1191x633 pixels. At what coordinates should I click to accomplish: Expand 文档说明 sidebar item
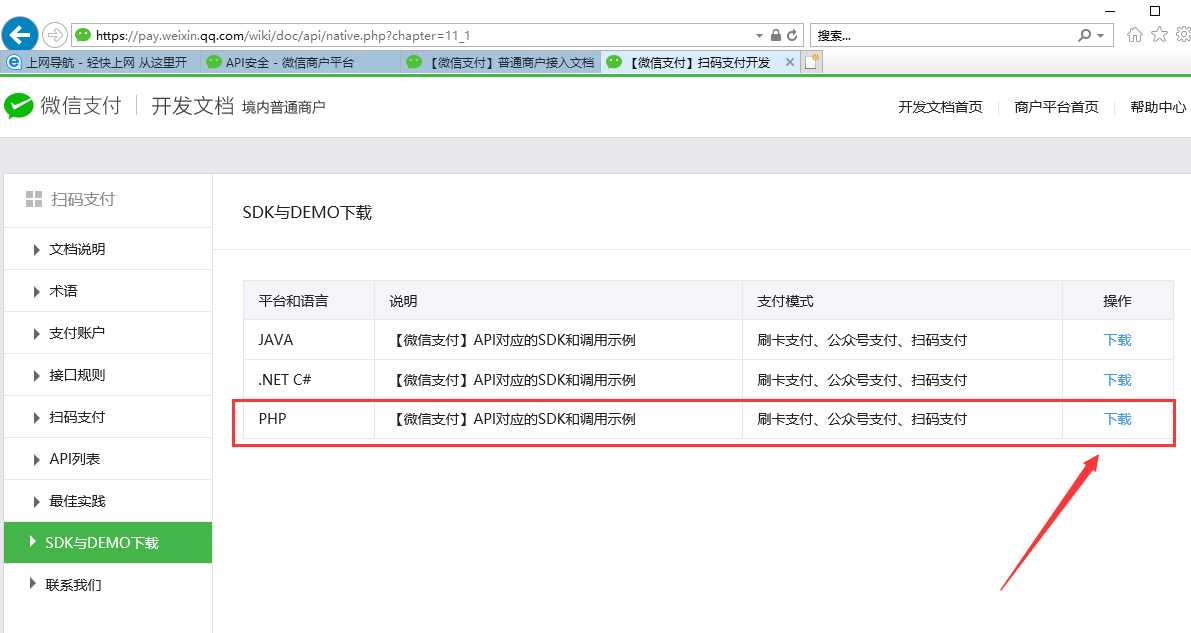click(108, 249)
